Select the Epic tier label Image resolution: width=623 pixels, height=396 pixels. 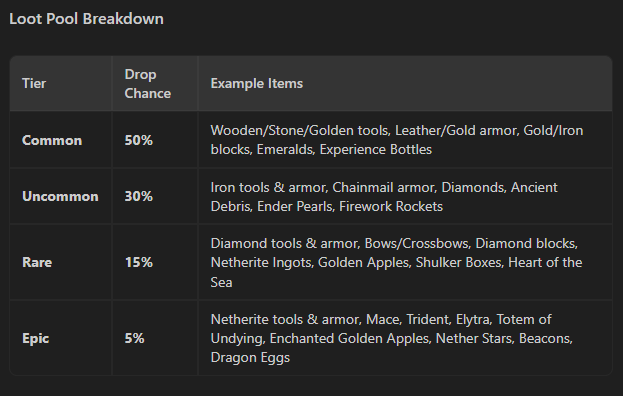pos(36,338)
